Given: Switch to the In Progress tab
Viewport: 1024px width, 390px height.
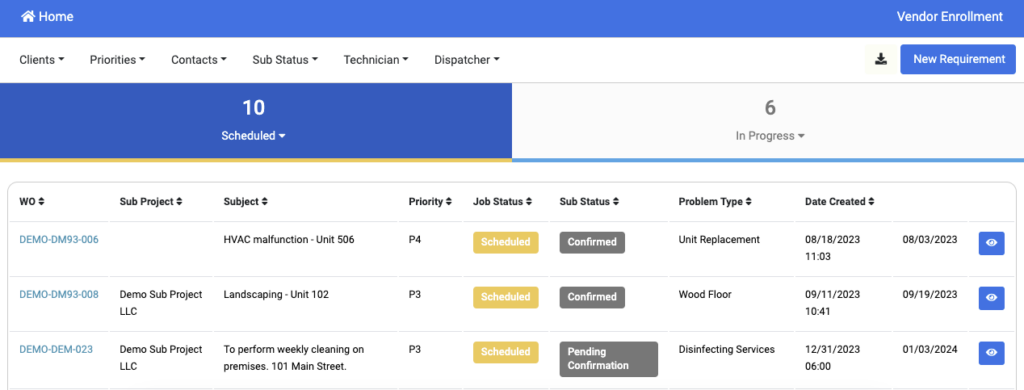Looking at the screenshot, I should (x=768, y=122).
